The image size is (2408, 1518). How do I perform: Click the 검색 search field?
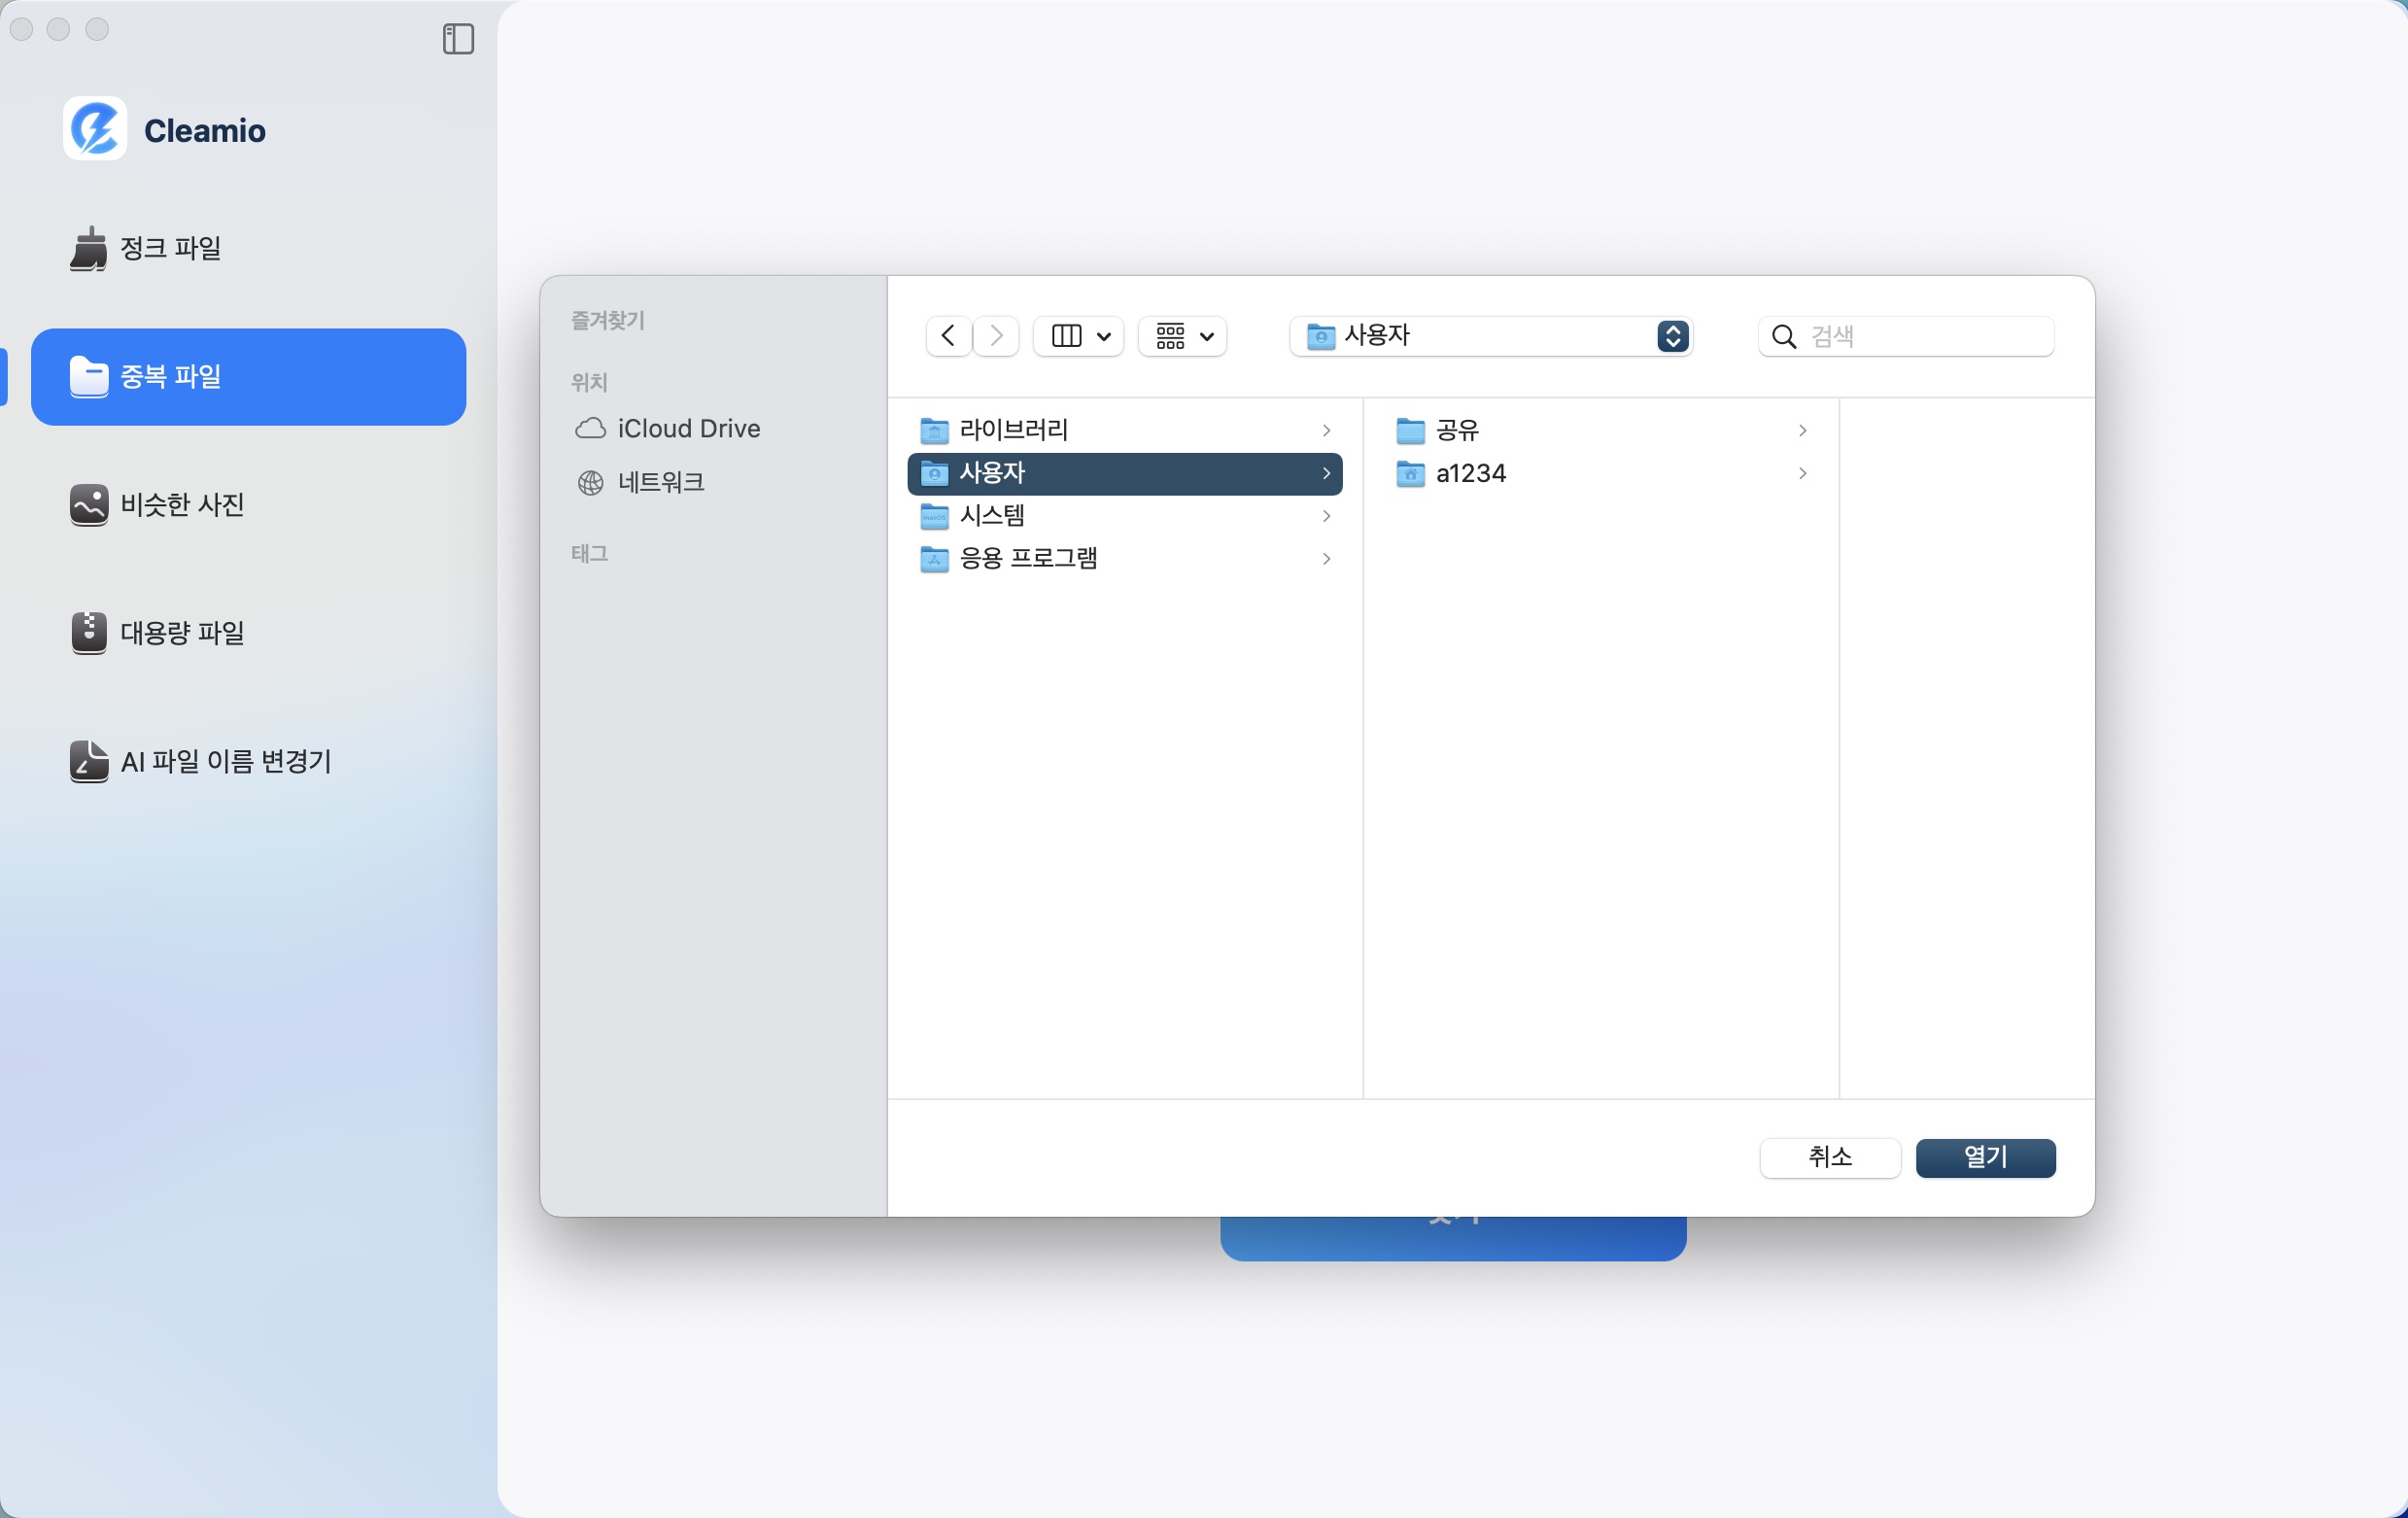pyautogui.click(x=1920, y=336)
